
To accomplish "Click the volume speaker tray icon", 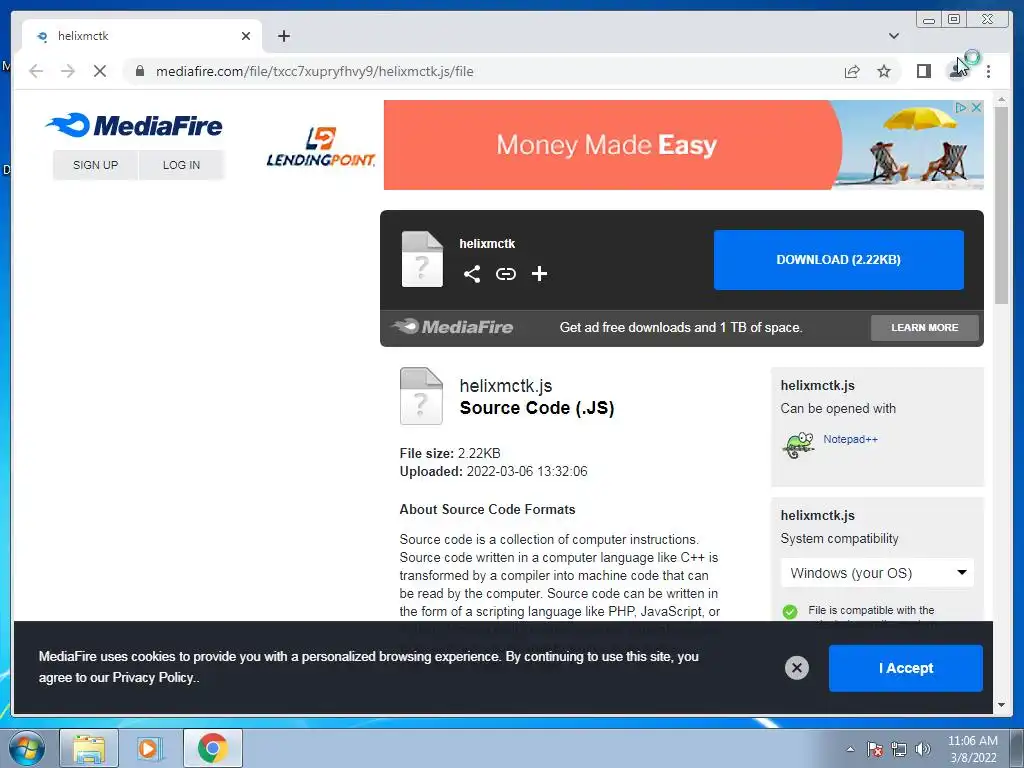I will click(922, 749).
